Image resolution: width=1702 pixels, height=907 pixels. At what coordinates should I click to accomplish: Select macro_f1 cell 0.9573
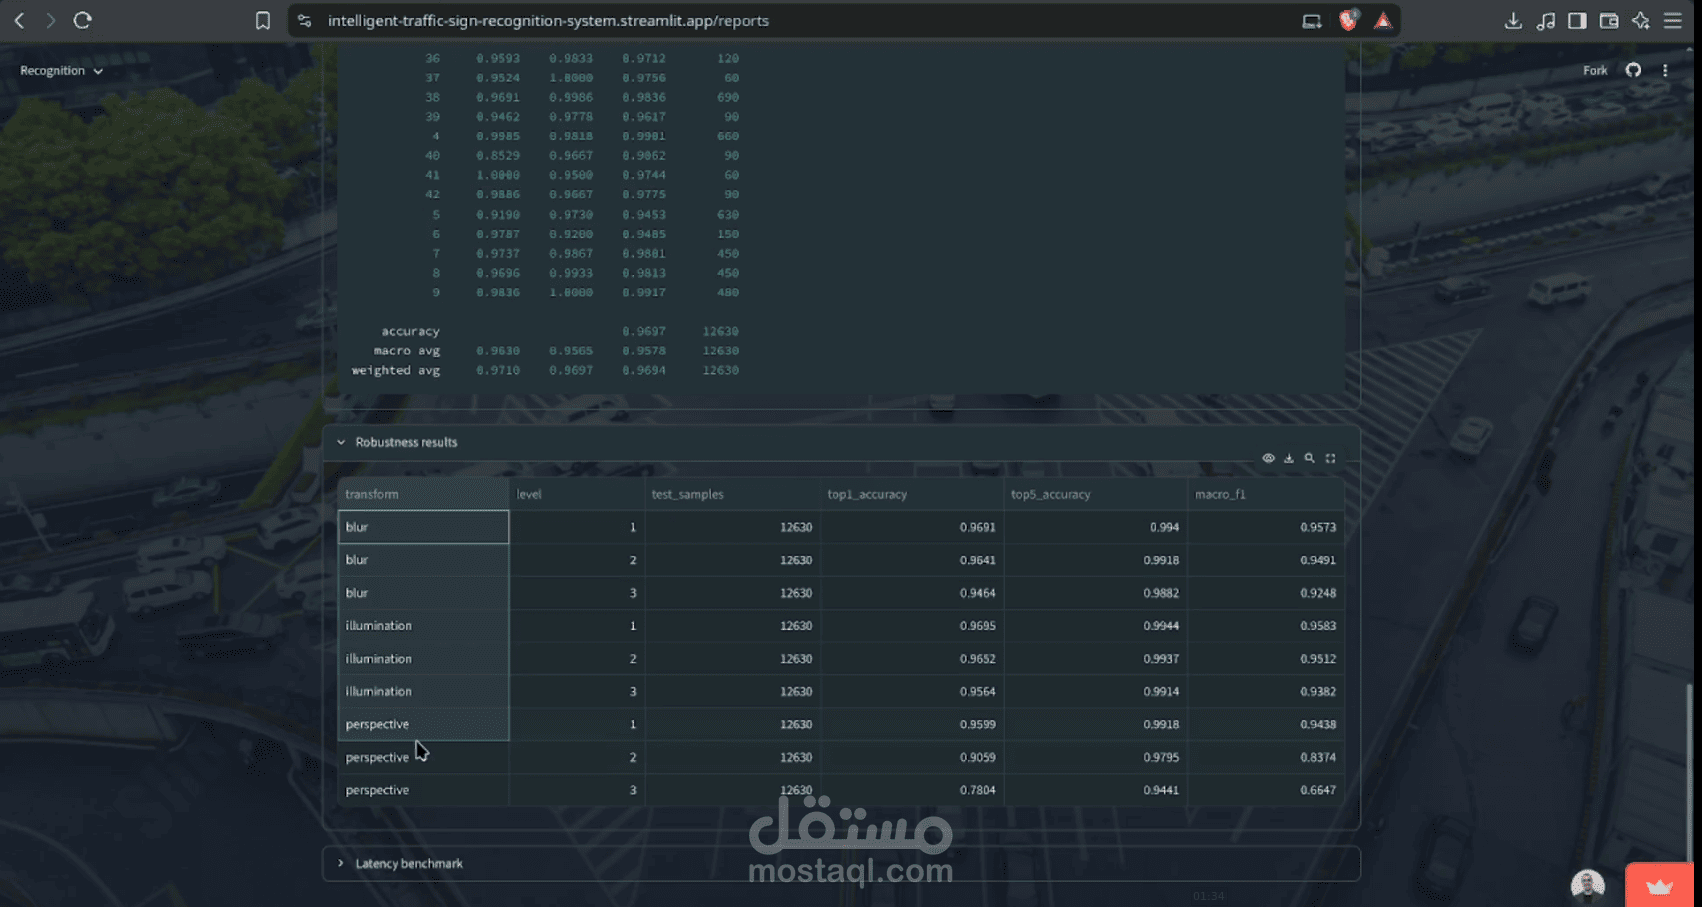[1265, 527]
